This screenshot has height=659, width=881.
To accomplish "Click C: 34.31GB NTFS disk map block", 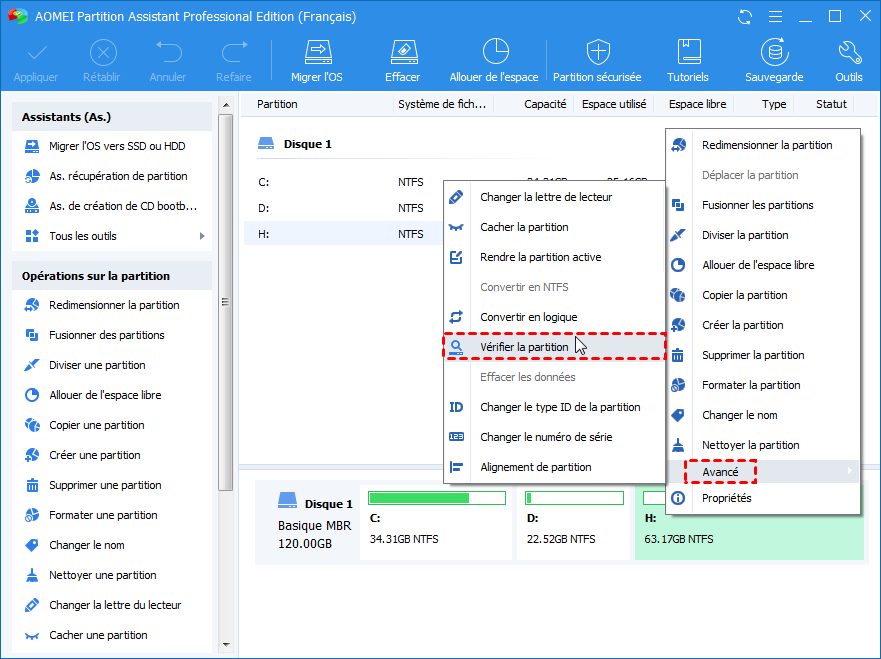I will coord(435,522).
